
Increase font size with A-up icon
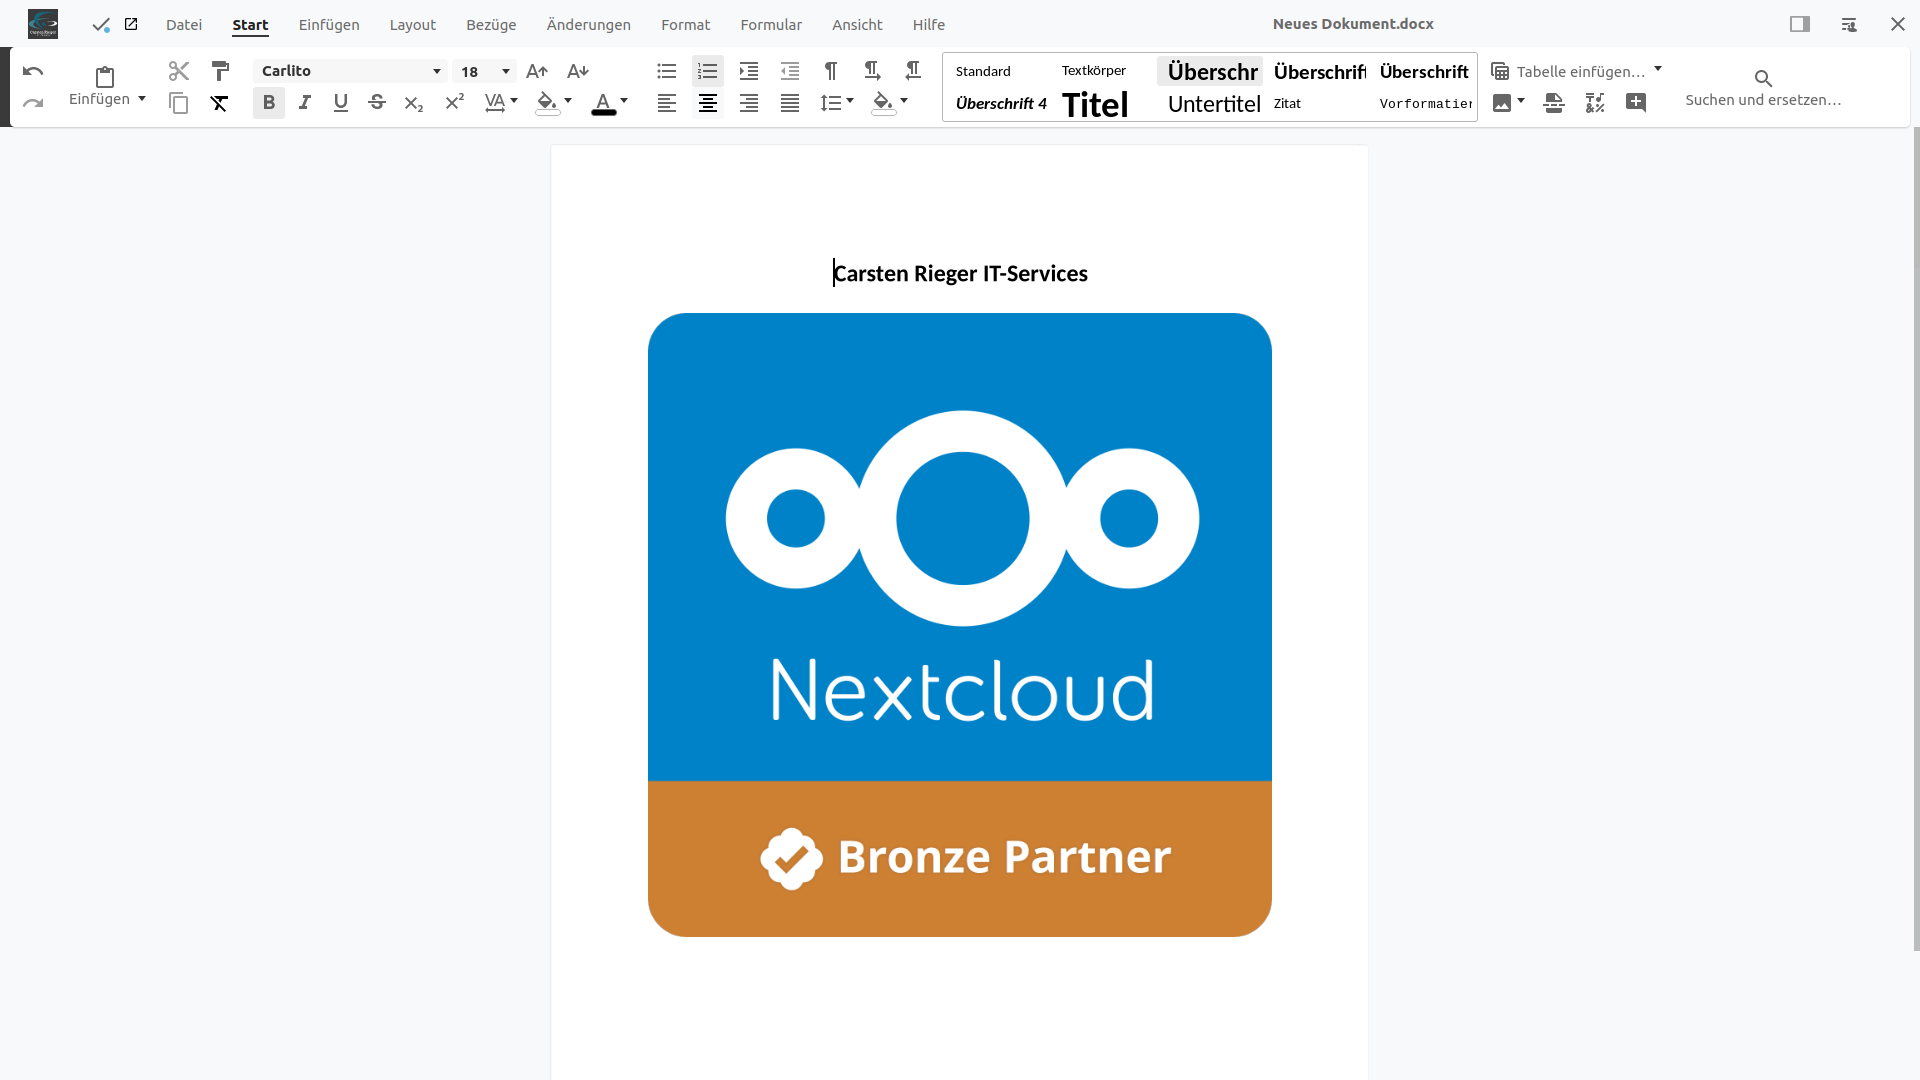(x=537, y=71)
